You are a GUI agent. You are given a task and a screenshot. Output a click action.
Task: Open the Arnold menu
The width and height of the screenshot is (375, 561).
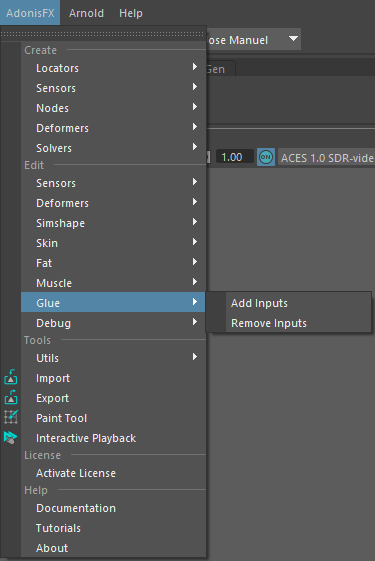coord(86,13)
